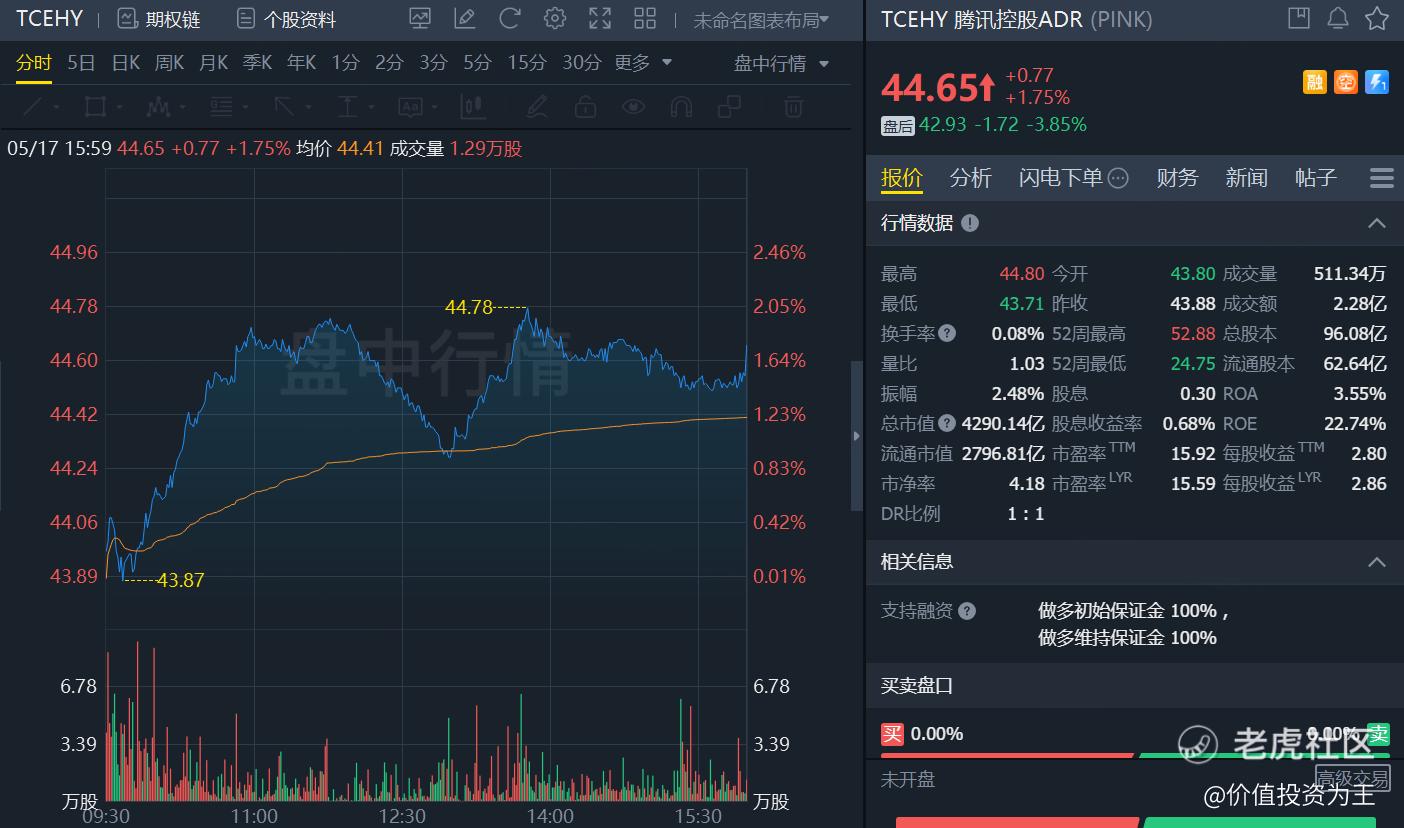Toggle the drawing lock icon
The width and height of the screenshot is (1404, 828).
click(586, 106)
